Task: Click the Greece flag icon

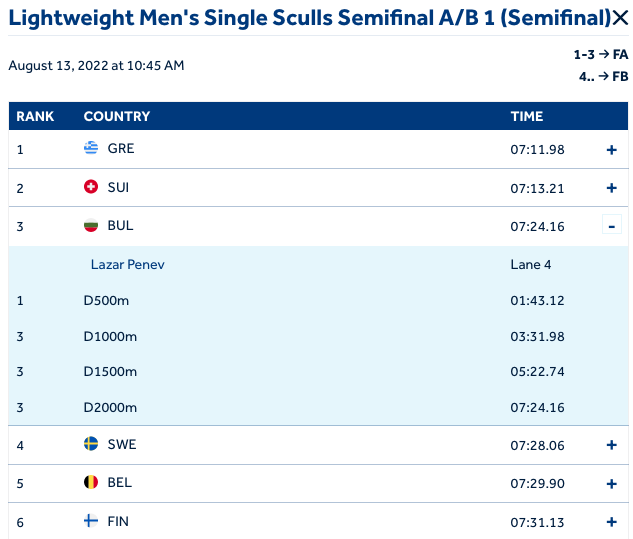Action: point(91,148)
